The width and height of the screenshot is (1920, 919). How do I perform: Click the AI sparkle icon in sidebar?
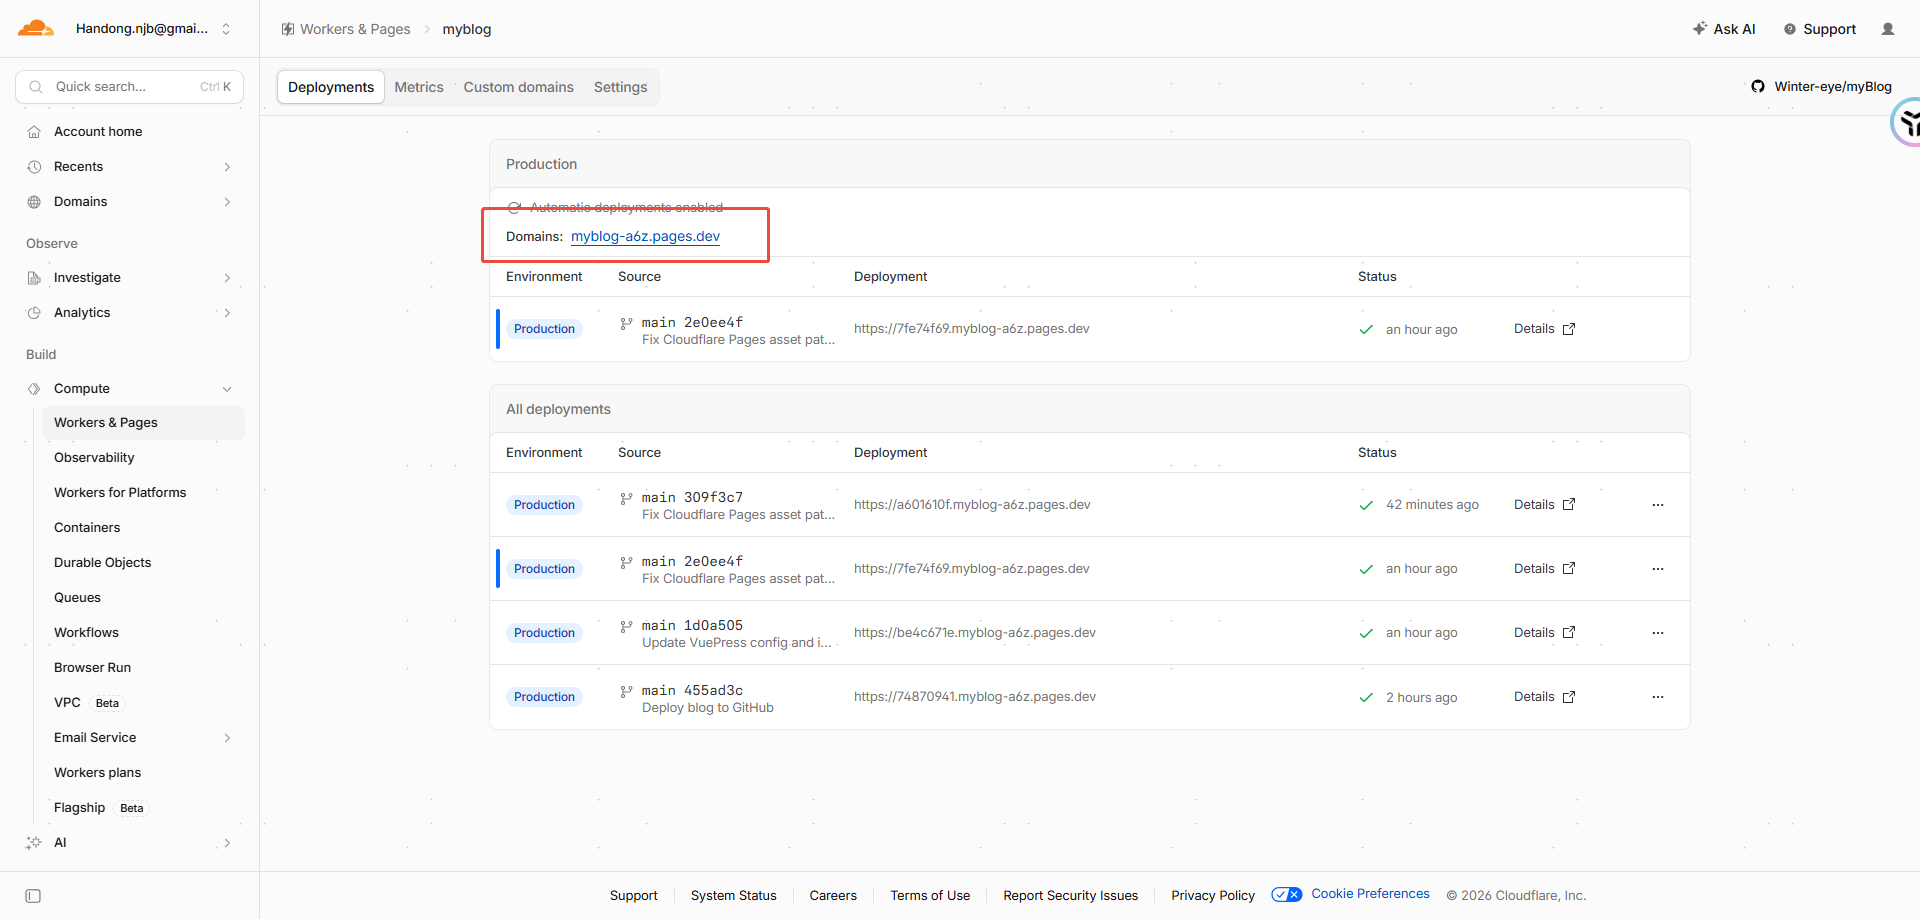point(34,843)
